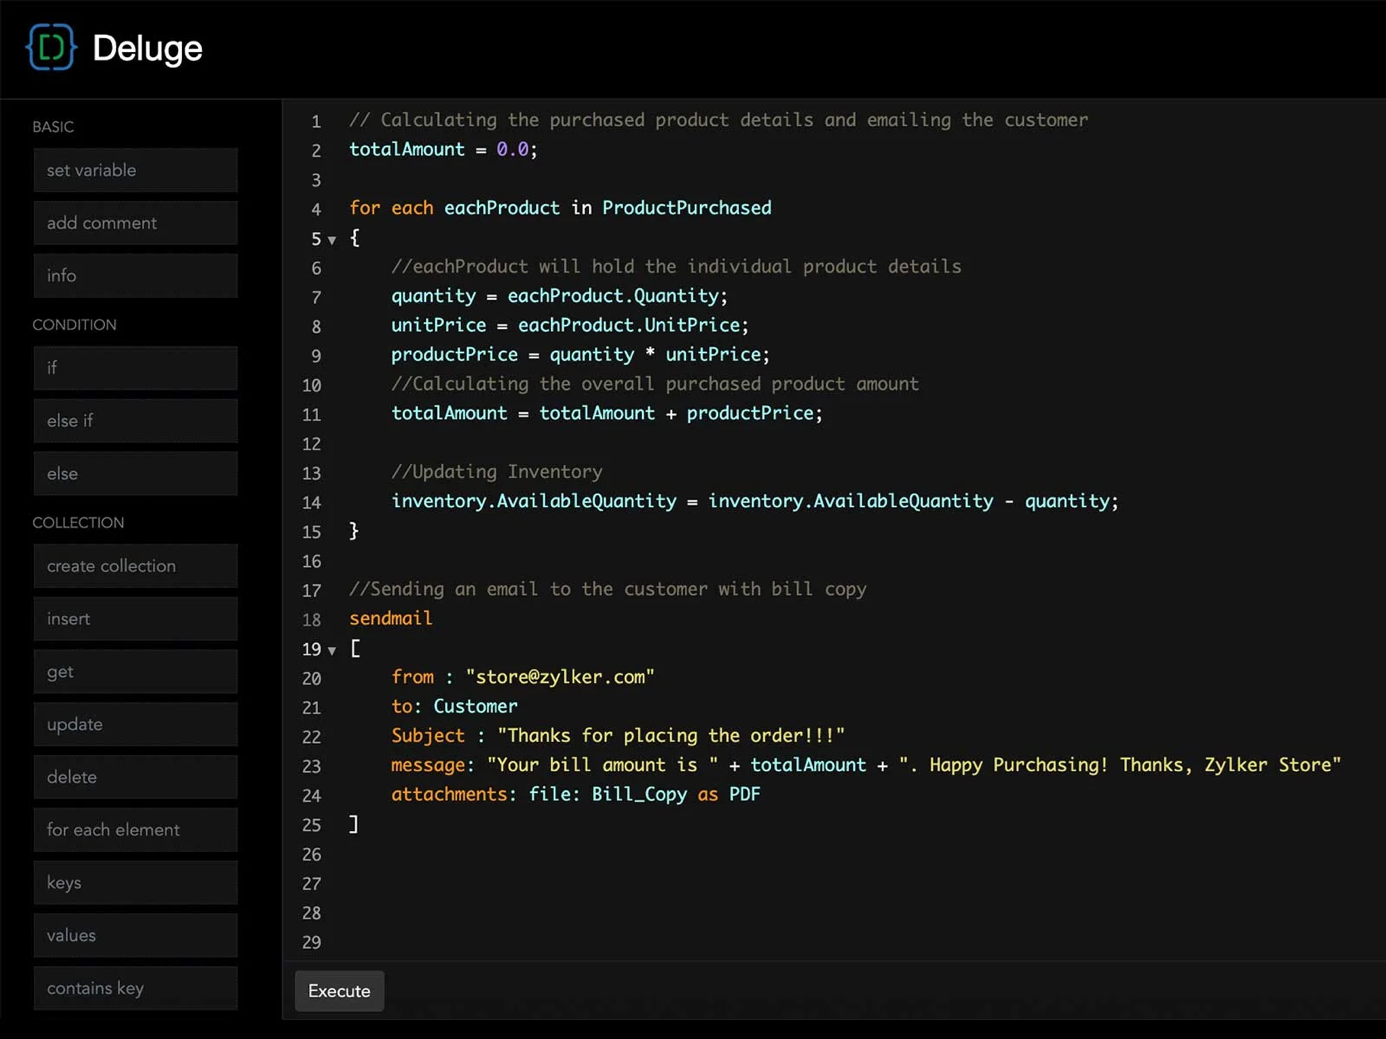Click line number 18 in gutter
This screenshot has width=1386, height=1039.
click(x=311, y=620)
